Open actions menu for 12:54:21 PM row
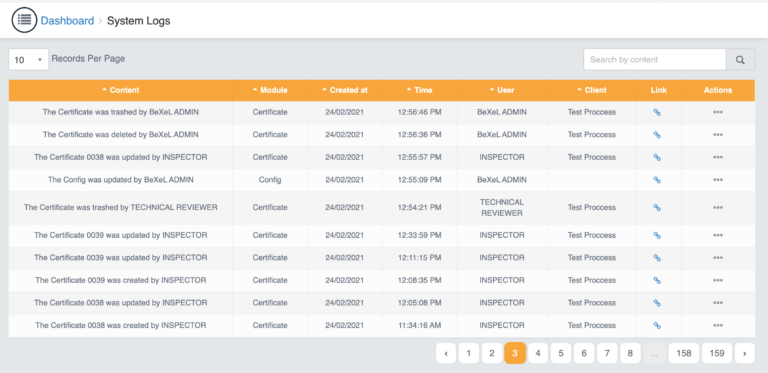The image size is (768, 373). (718, 208)
